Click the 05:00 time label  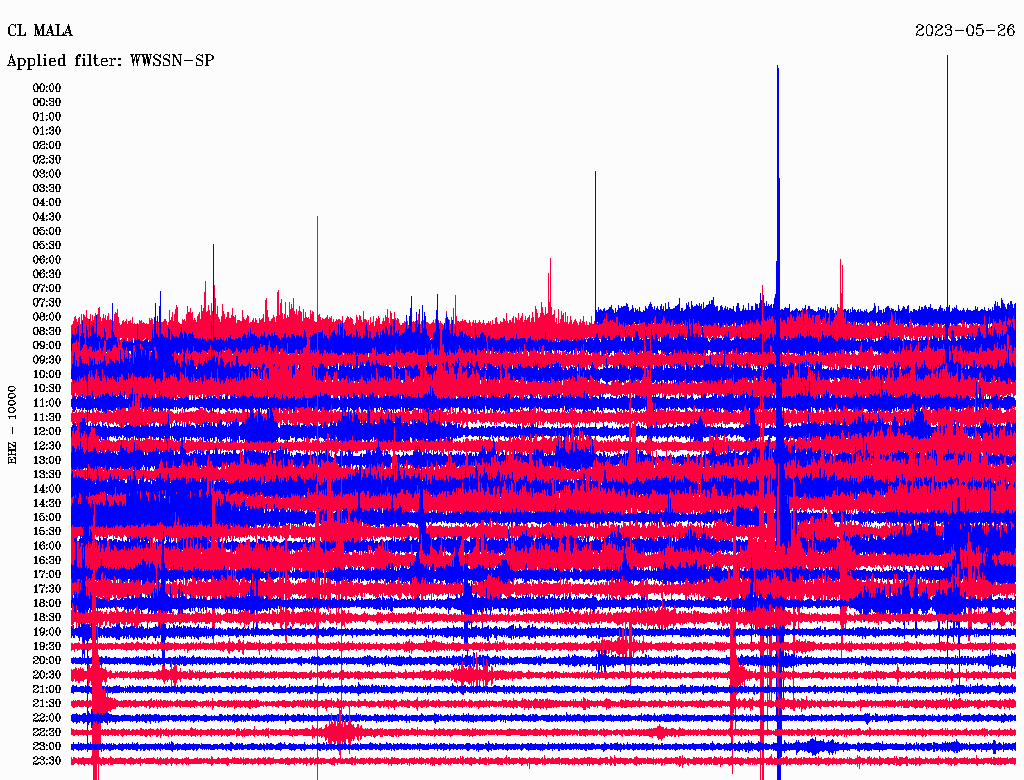47,231
